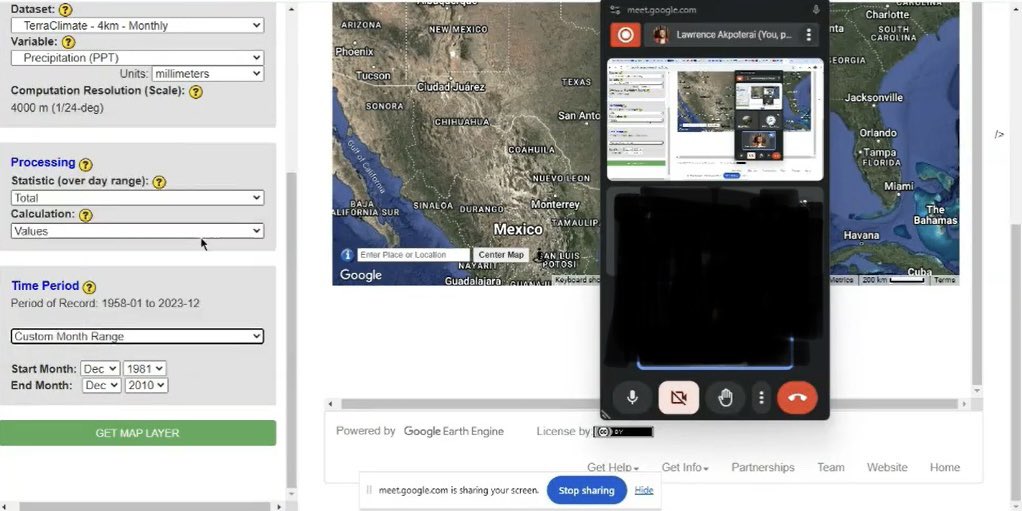The height and width of the screenshot is (511, 1022).
Task: Click the Processing section heading
Action: [x=43, y=162]
